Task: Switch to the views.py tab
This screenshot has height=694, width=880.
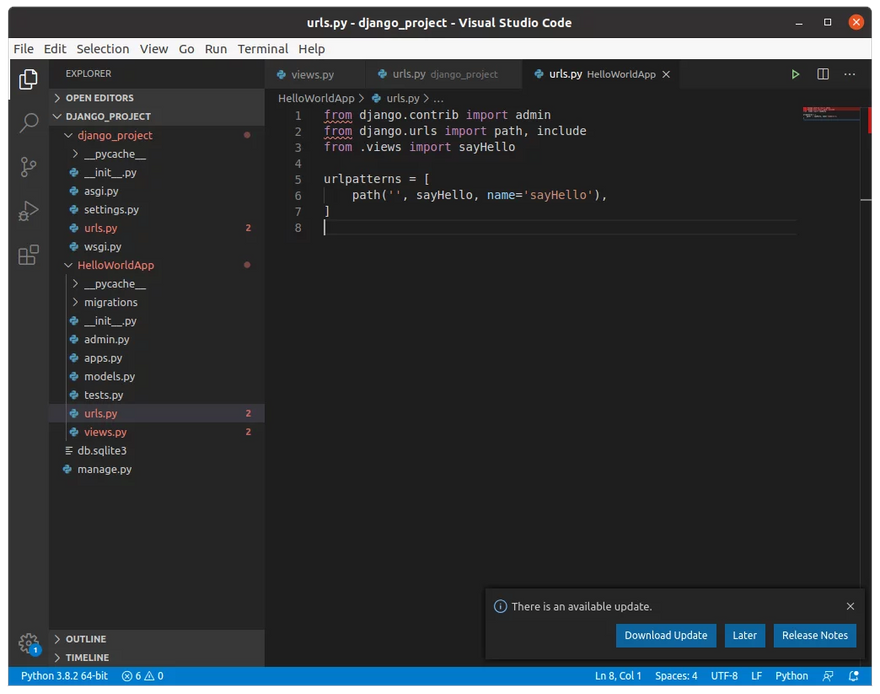Action: point(312,75)
